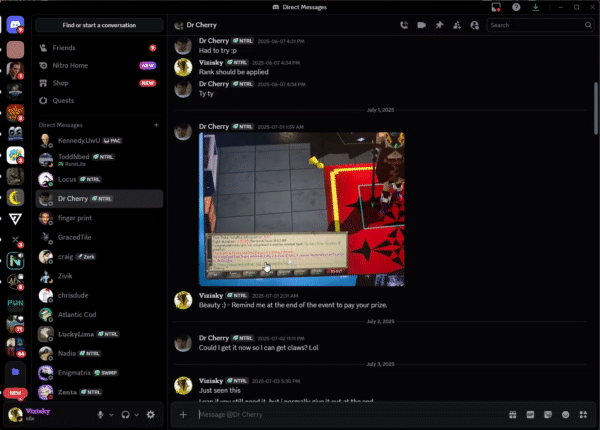This screenshot has height=430, width=600.
Task: Open Discord Help from title bar
Action: coord(516,7)
